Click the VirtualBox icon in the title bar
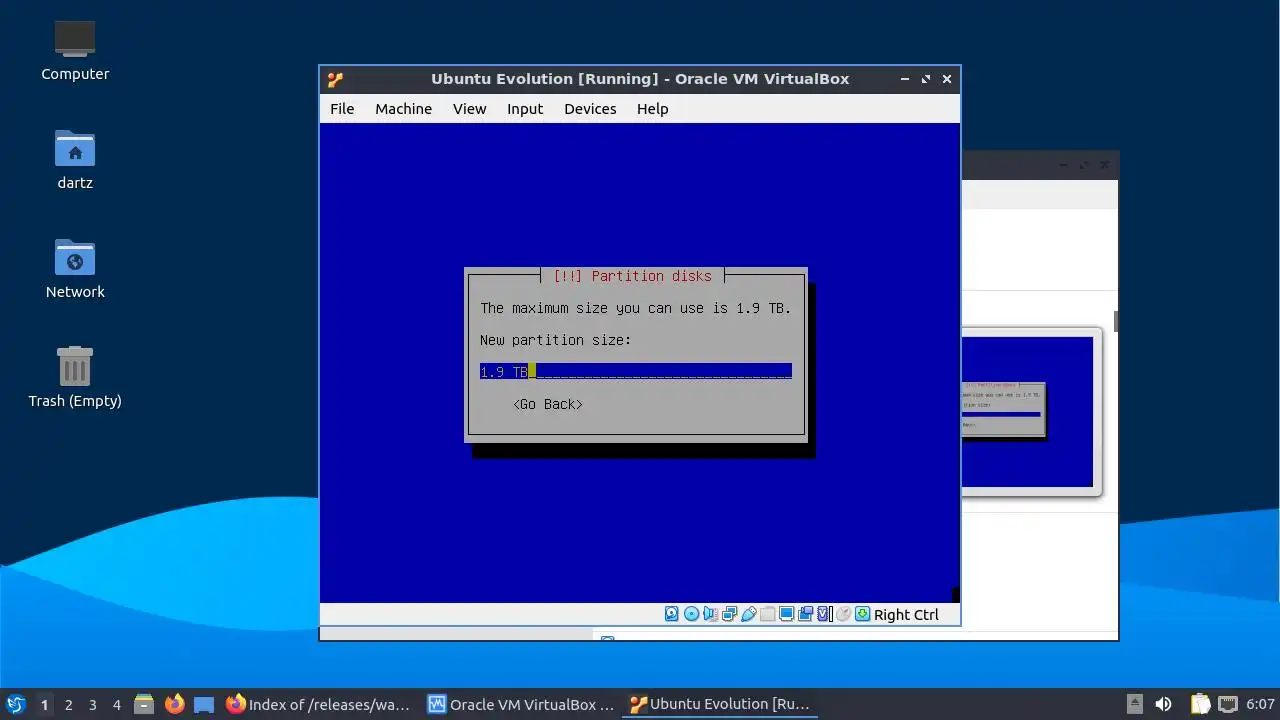The width and height of the screenshot is (1280, 720). click(x=336, y=79)
